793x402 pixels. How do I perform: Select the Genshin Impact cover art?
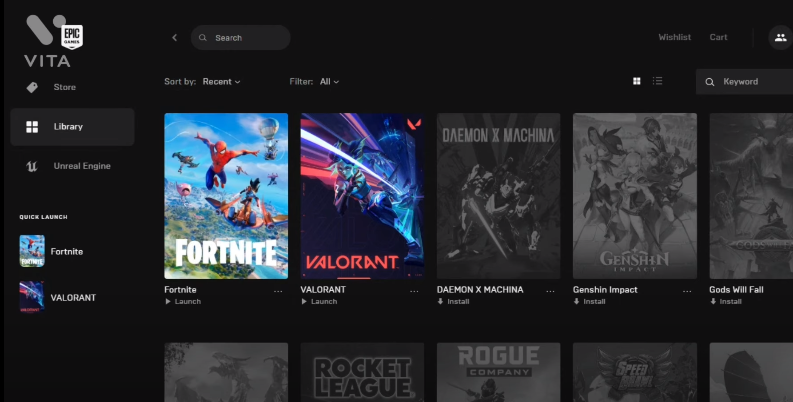tap(635, 196)
